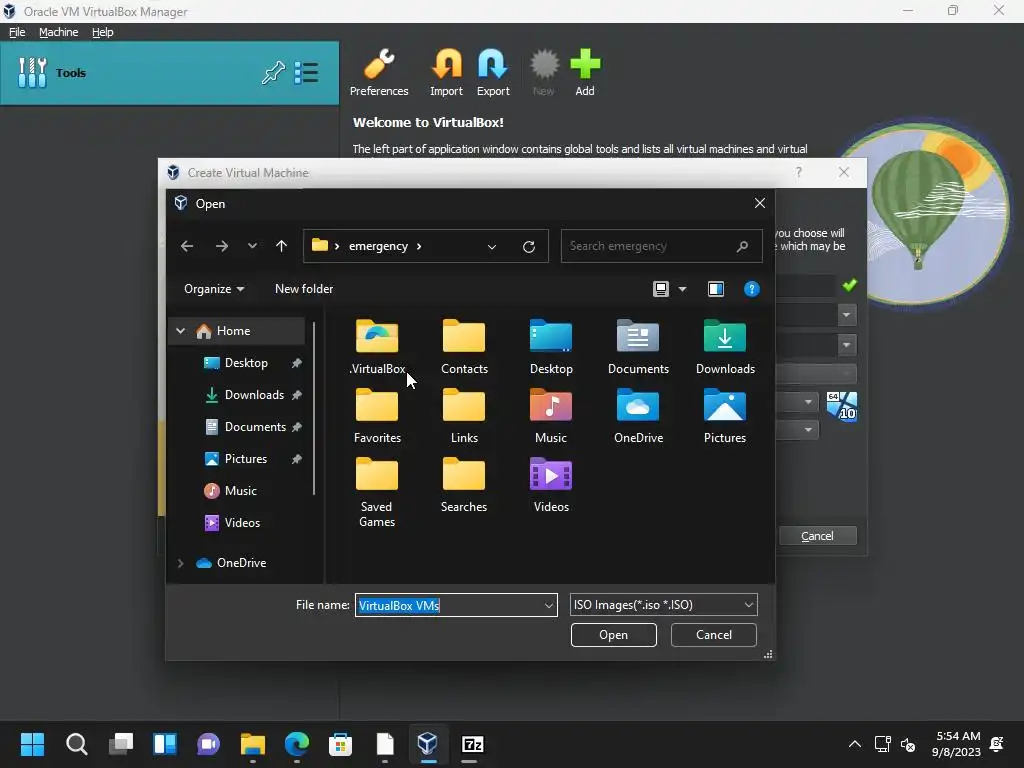
Task: Select the Videos folder in file list
Action: click(551, 485)
